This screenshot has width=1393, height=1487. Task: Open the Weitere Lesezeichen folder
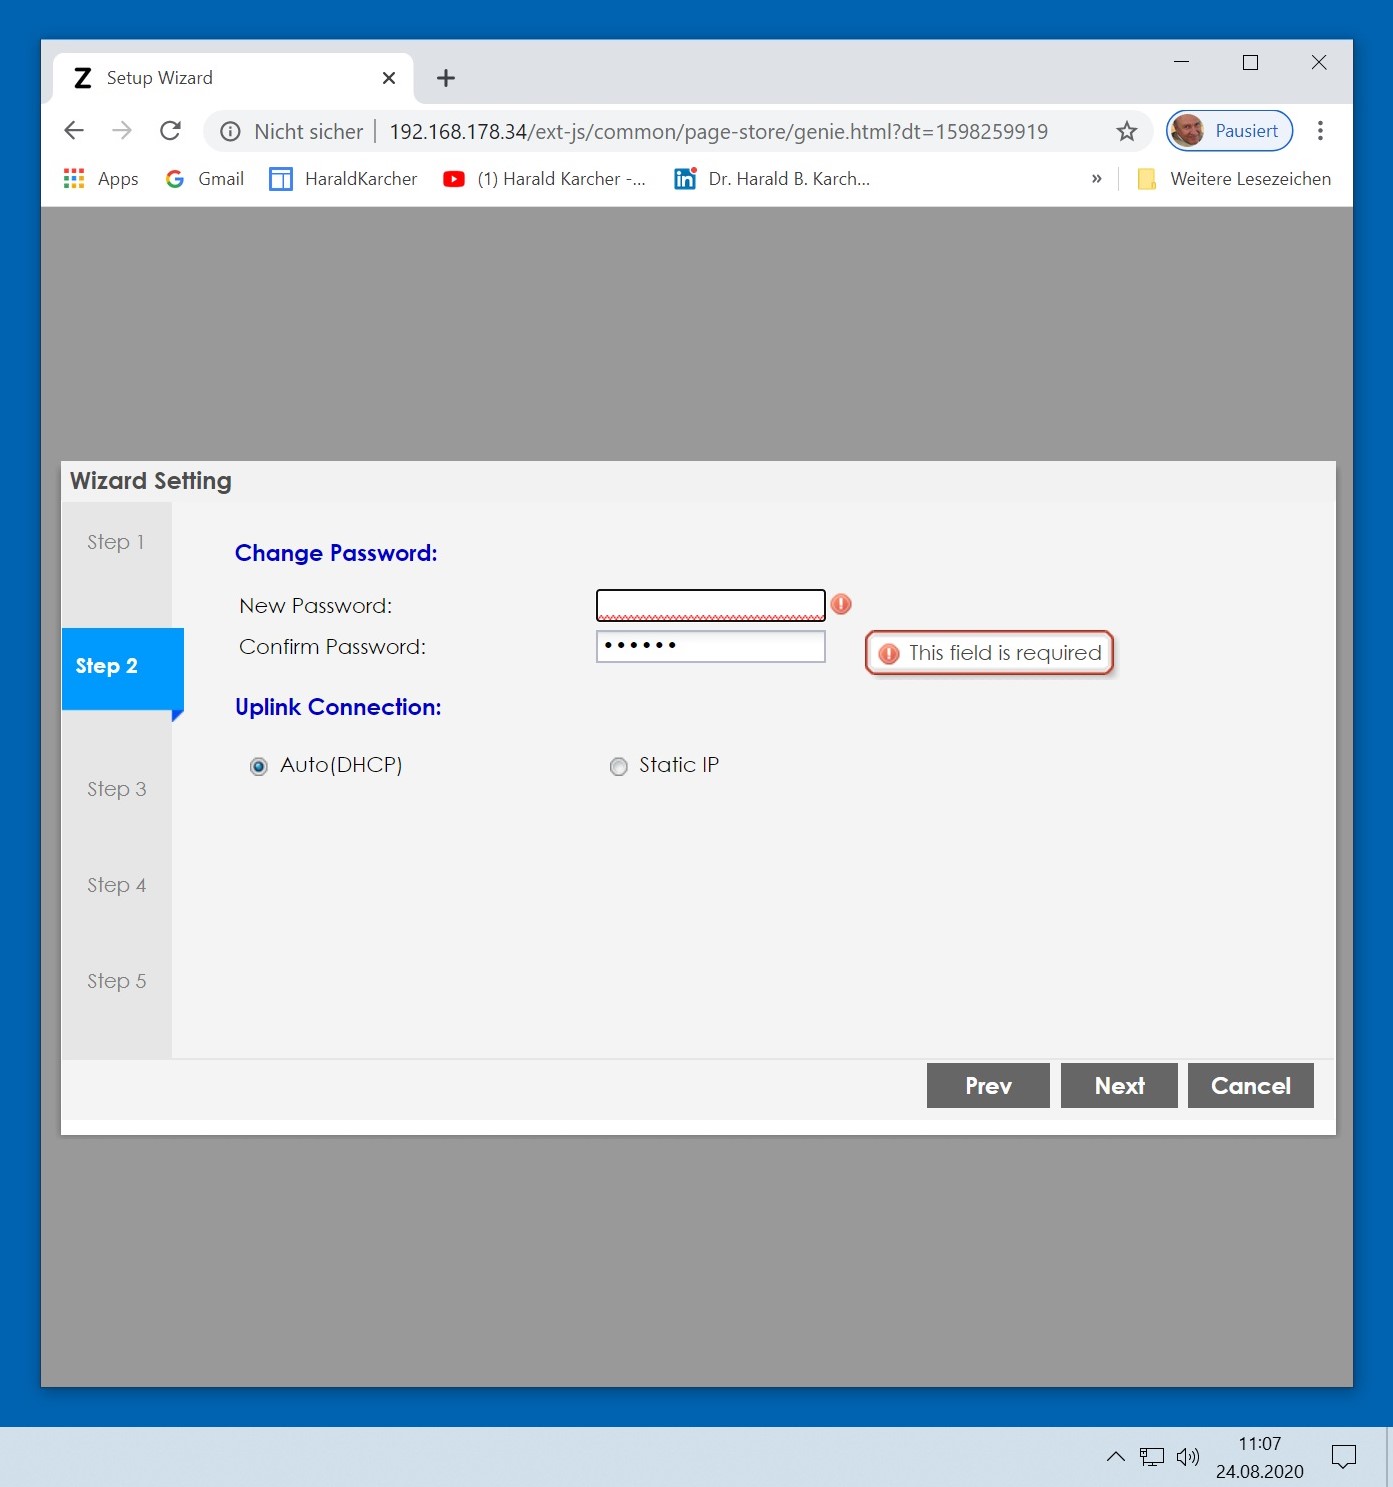click(x=1234, y=179)
